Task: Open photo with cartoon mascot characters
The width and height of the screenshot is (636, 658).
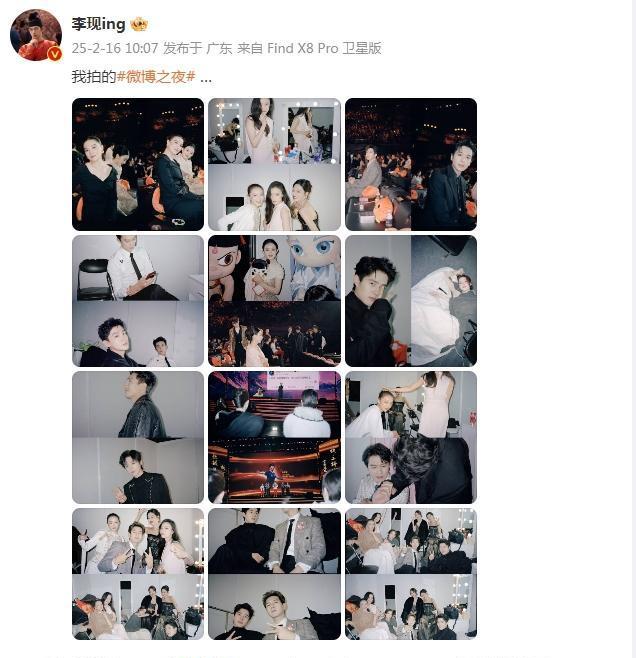Action: (x=274, y=301)
